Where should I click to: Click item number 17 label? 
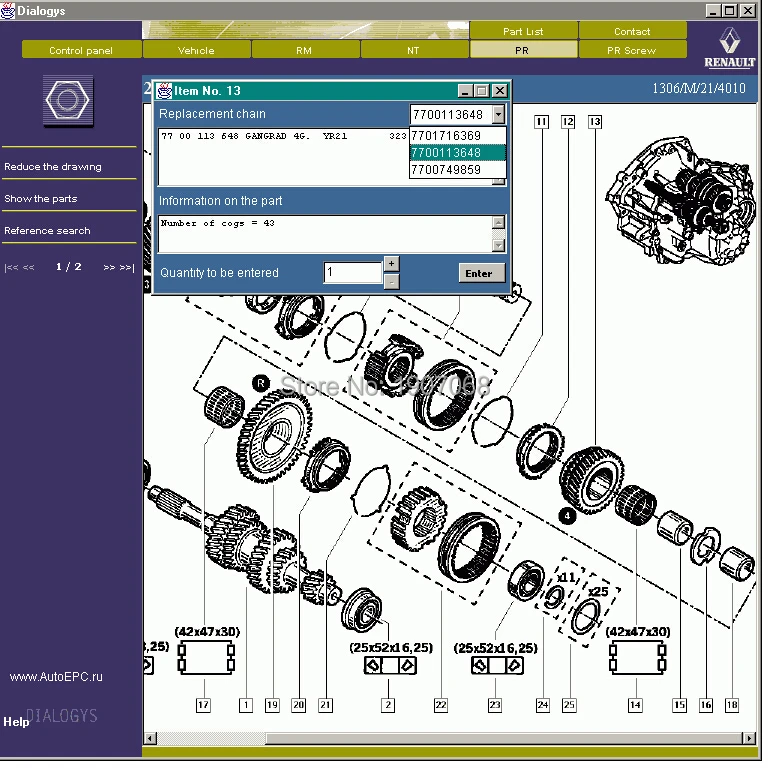click(x=203, y=705)
